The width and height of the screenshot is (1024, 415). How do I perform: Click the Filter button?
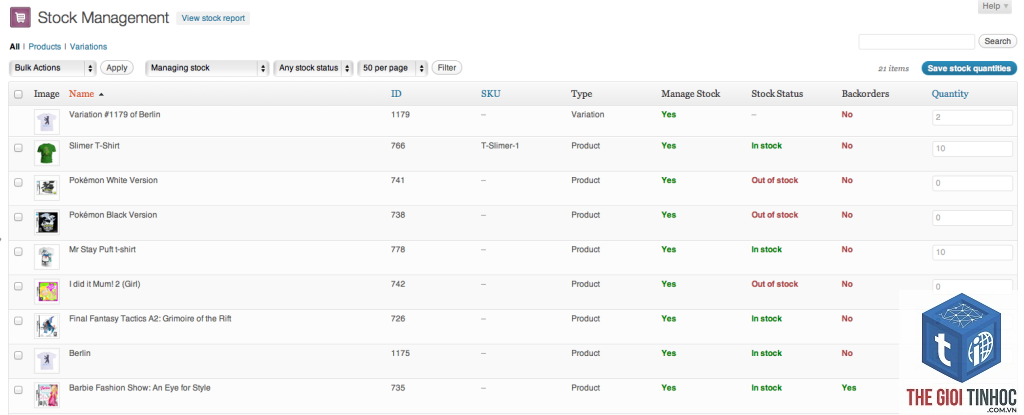[447, 67]
